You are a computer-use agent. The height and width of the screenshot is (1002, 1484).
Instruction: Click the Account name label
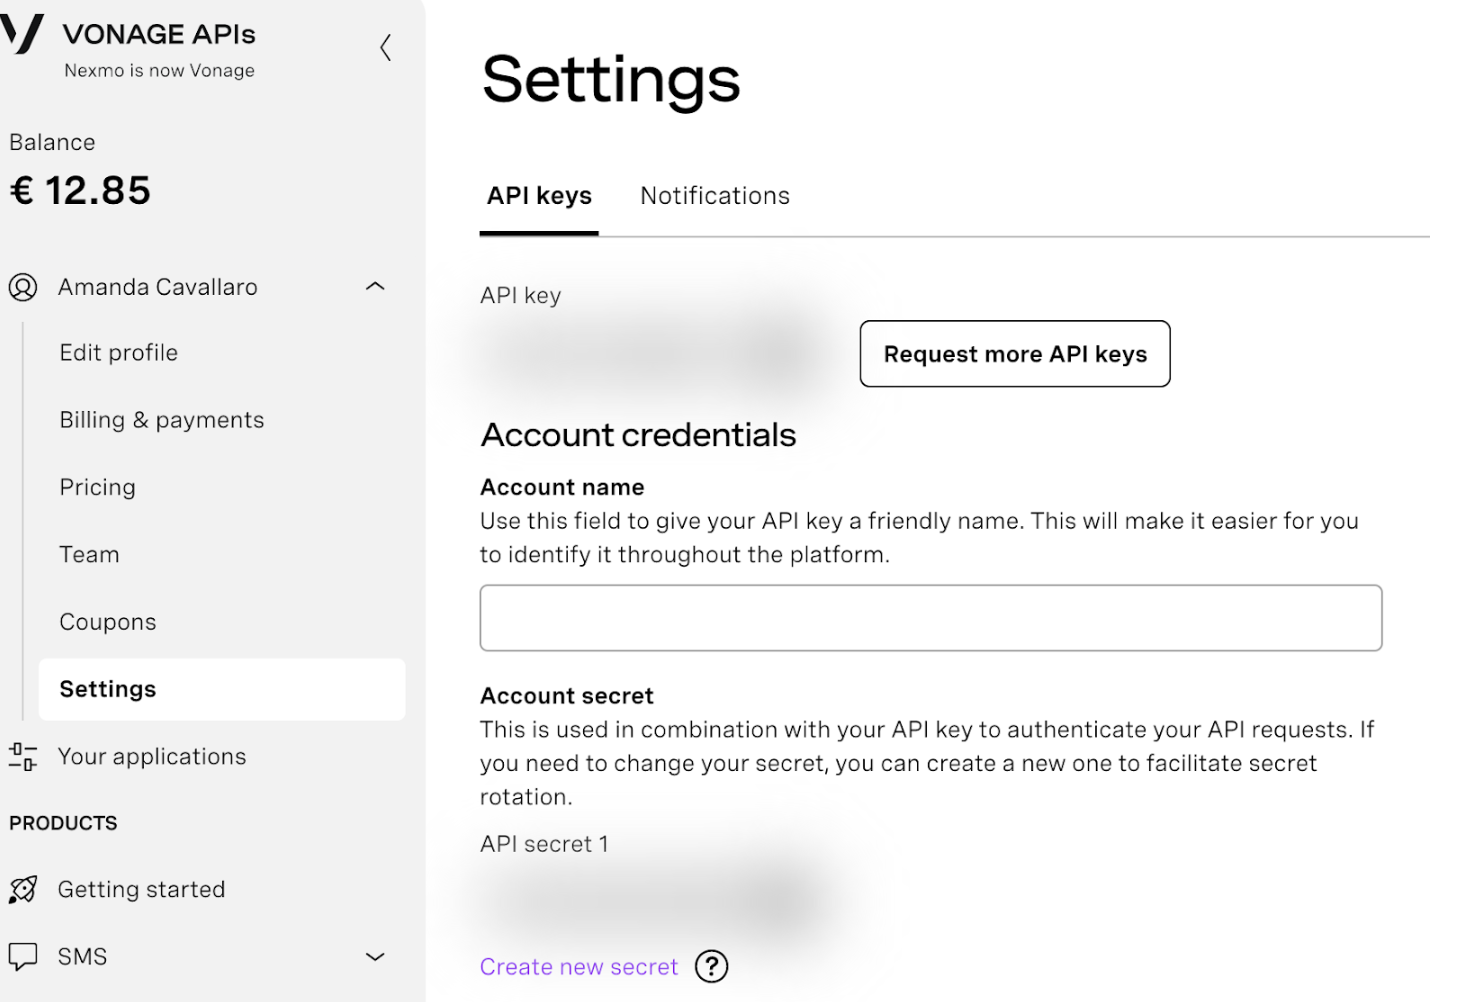(562, 487)
